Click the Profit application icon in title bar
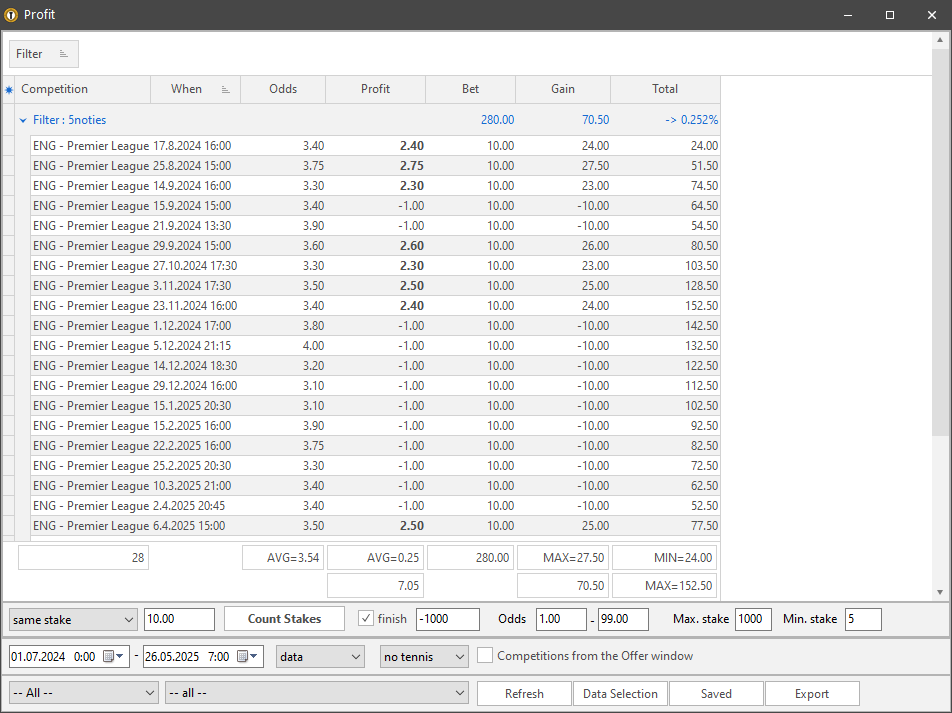952x713 pixels. click(11, 15)
